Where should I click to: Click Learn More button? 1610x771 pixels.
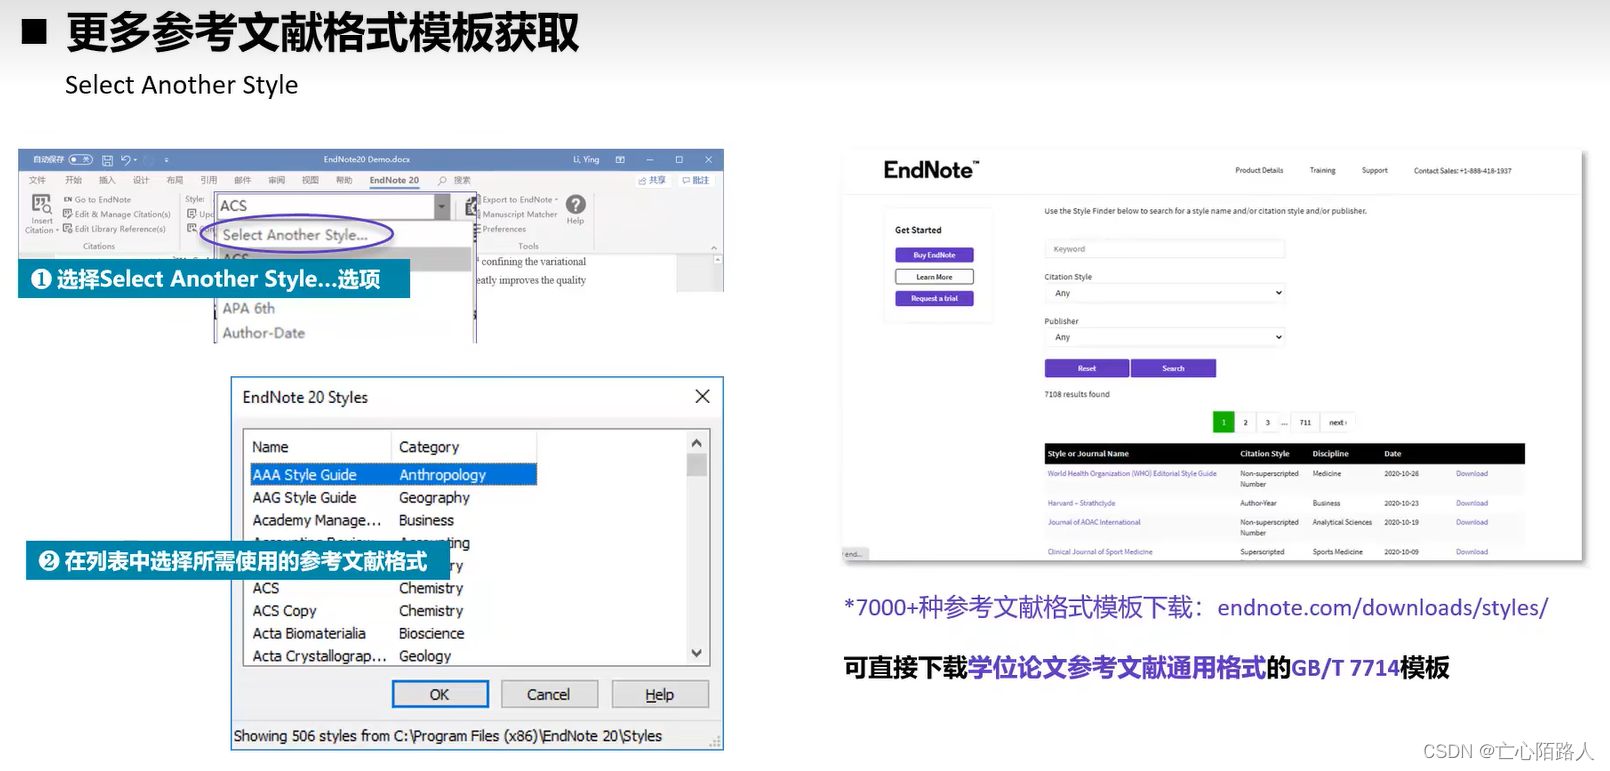tap(934, 277)
